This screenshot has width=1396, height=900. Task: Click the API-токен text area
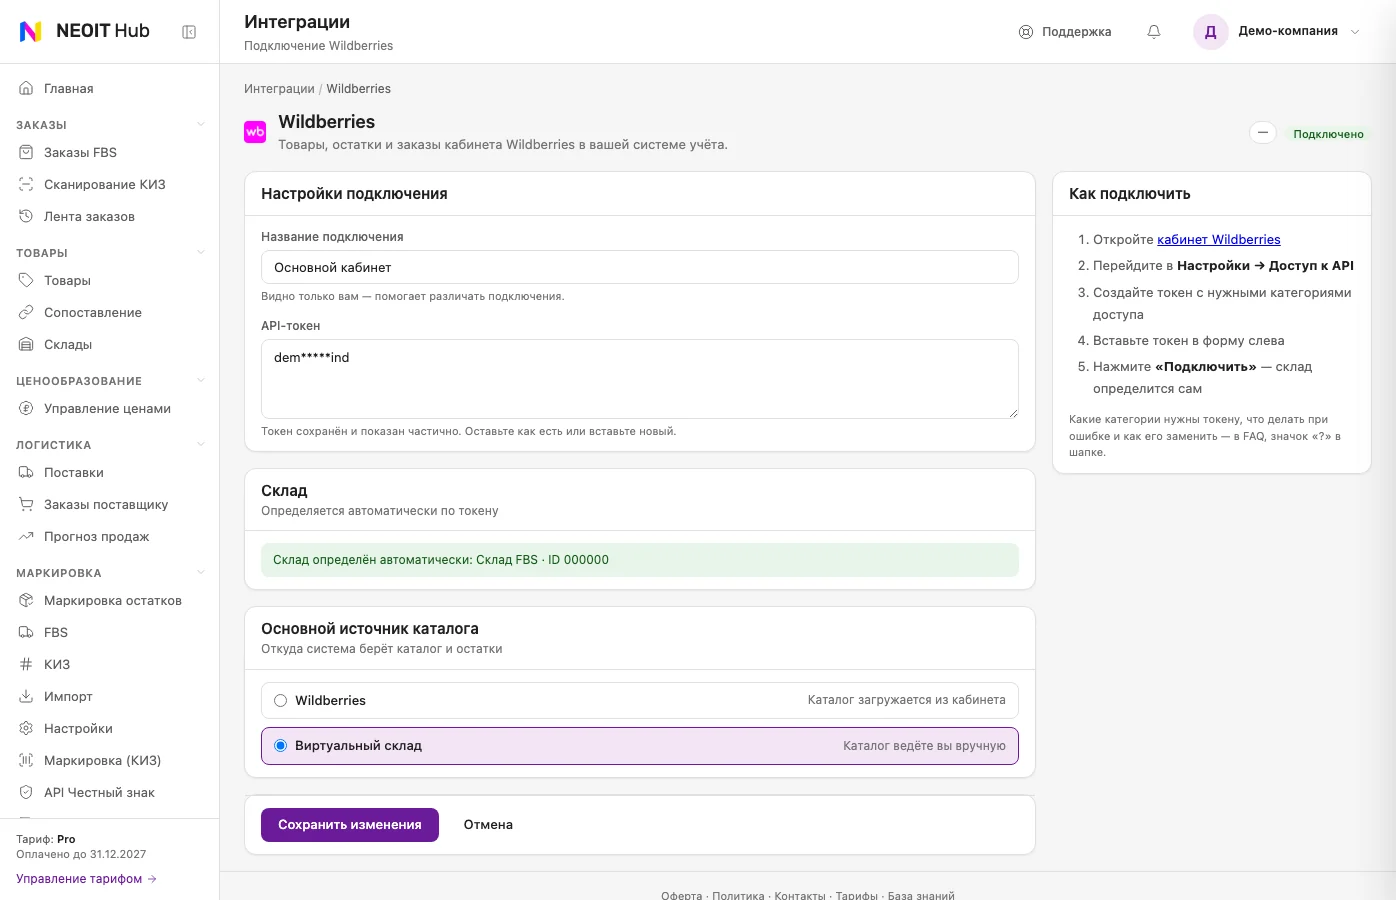click(640, 379)
